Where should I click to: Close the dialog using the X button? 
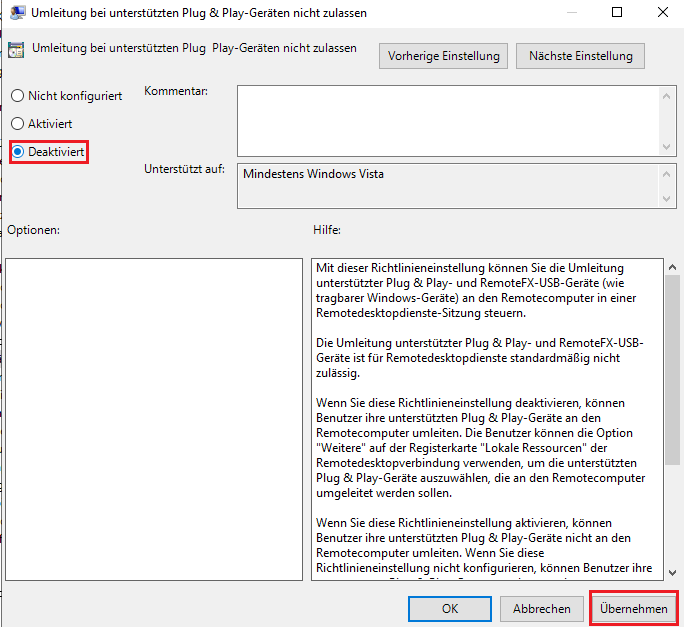(661, 13)
